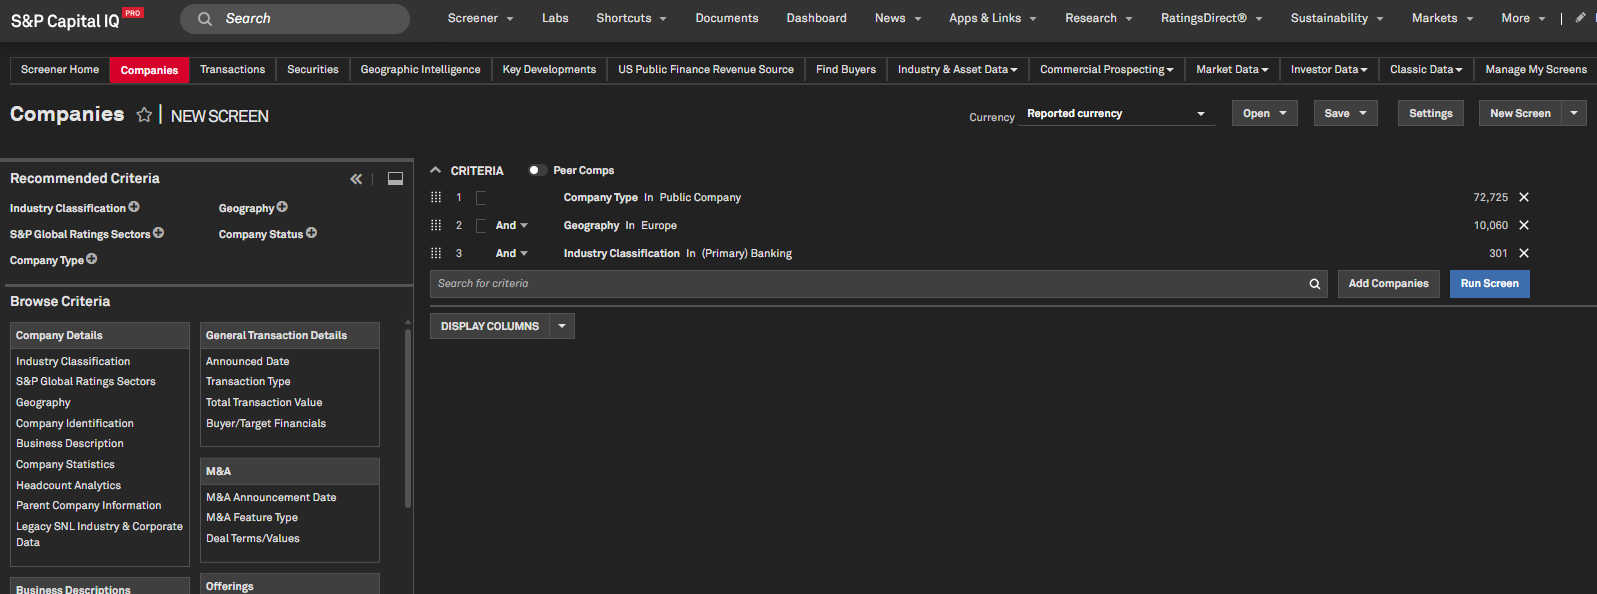Open the Shortcuts menu
This screenshot has height=594, width=1597.
631,18
